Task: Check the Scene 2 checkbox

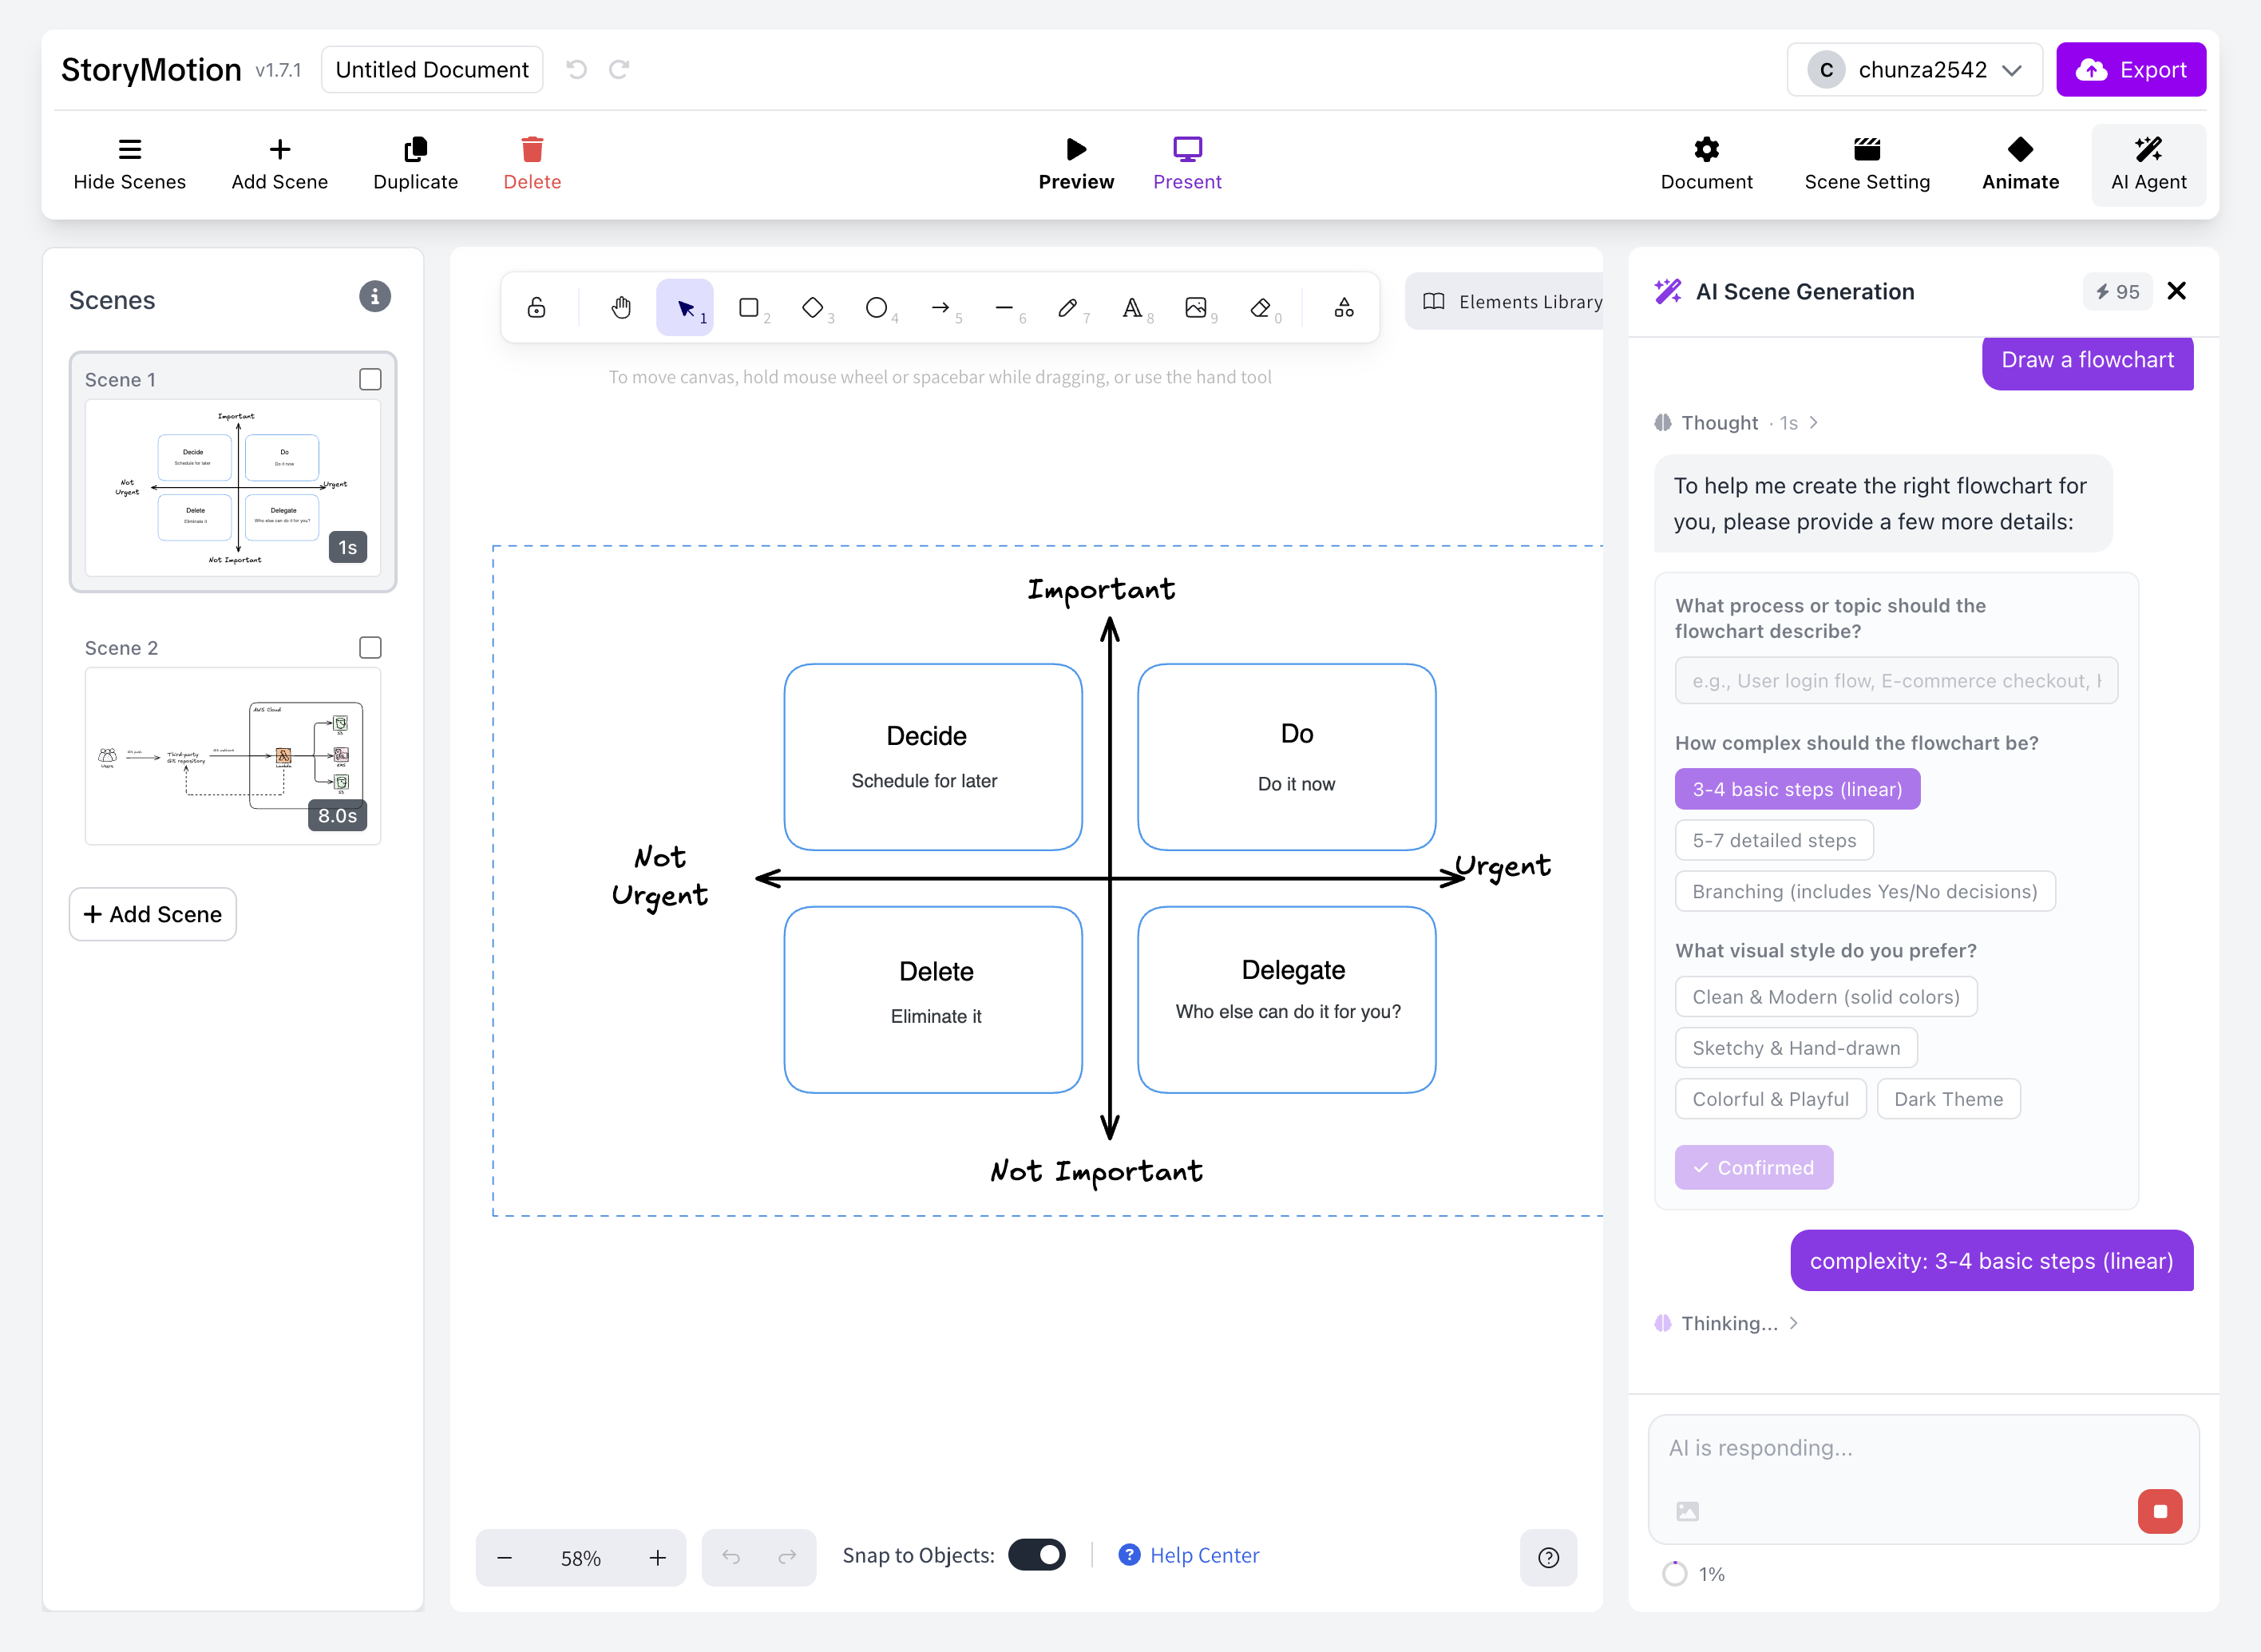Action: point(370,647)
